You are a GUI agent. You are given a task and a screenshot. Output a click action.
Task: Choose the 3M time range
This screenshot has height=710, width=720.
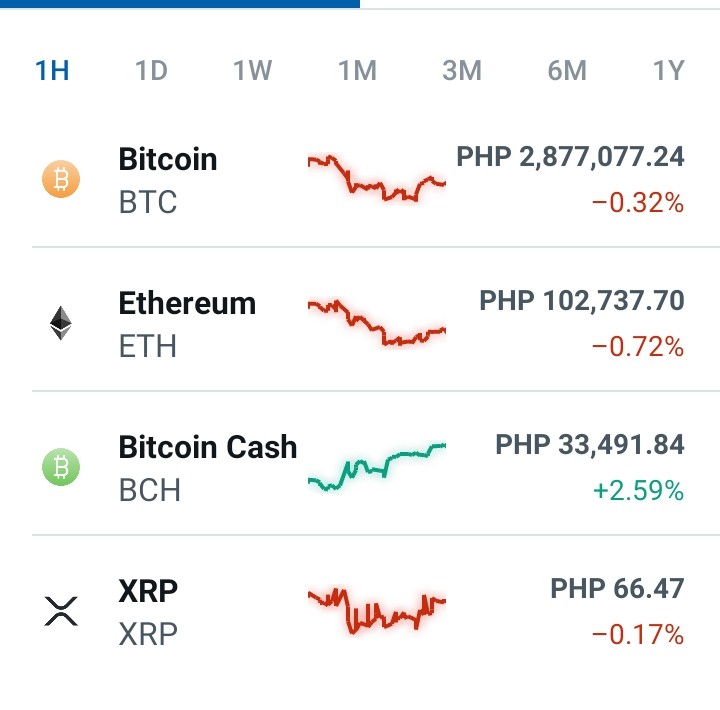(462, 71)
